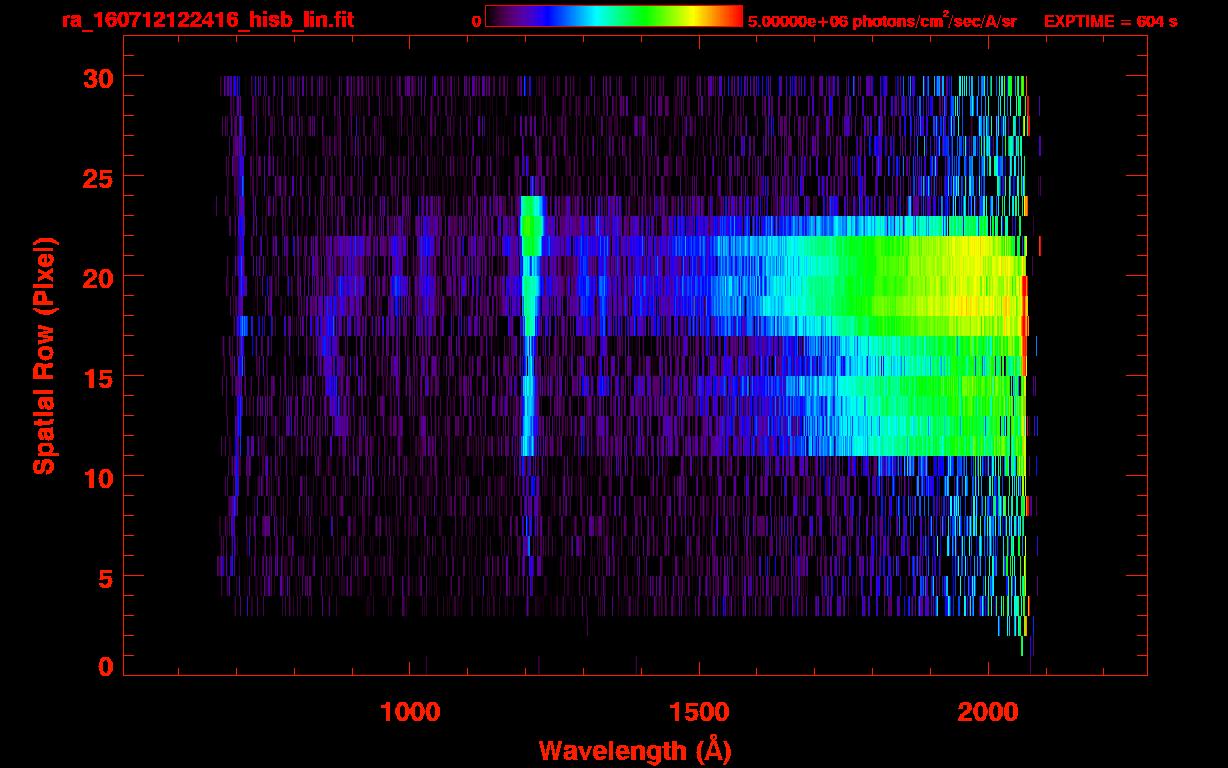Select the 1500 wavelength tick label
The image size is (1228, 768).
coord(699,712)
